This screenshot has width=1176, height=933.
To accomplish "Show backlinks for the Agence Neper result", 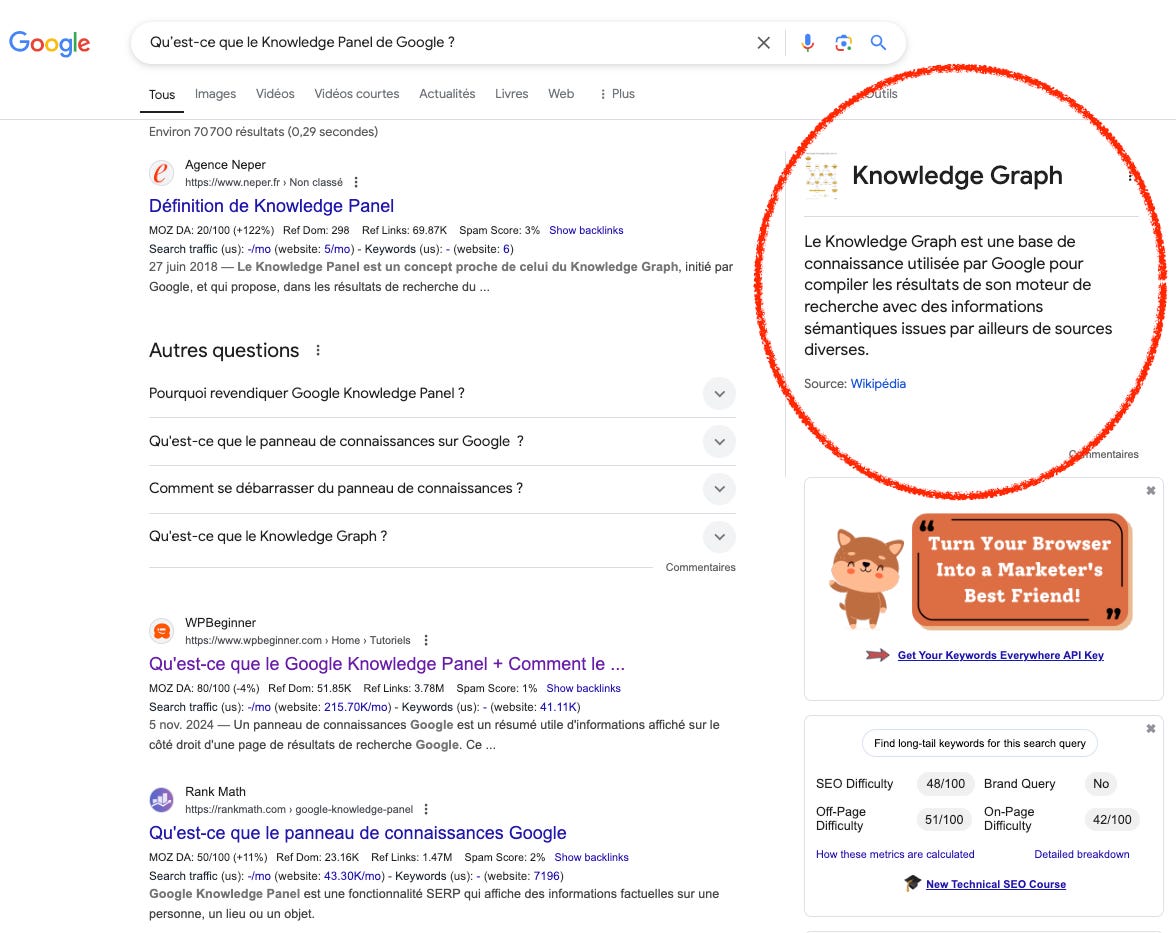I will coord(586,230).
